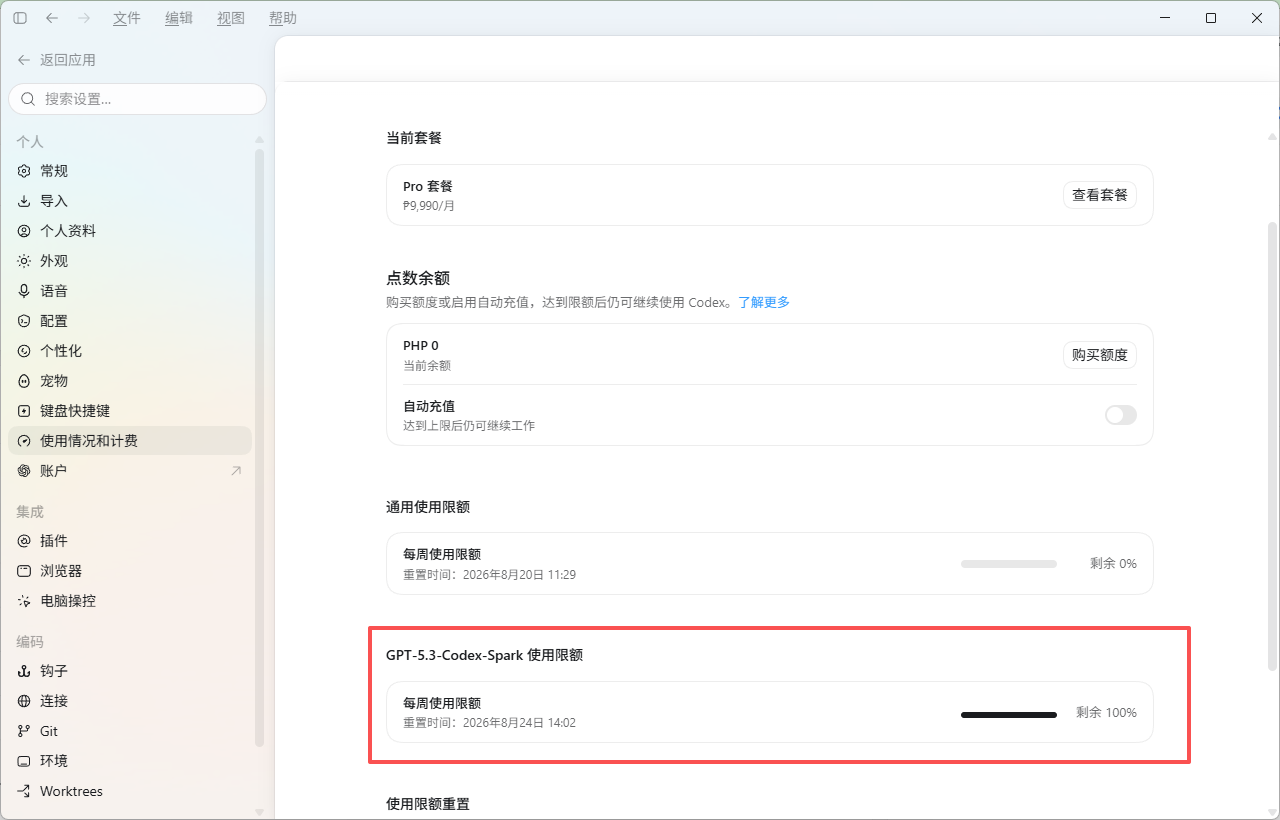Click the logo icon beside 账户
Screen dimensions: 1280x820
click(x=24, y=471)
